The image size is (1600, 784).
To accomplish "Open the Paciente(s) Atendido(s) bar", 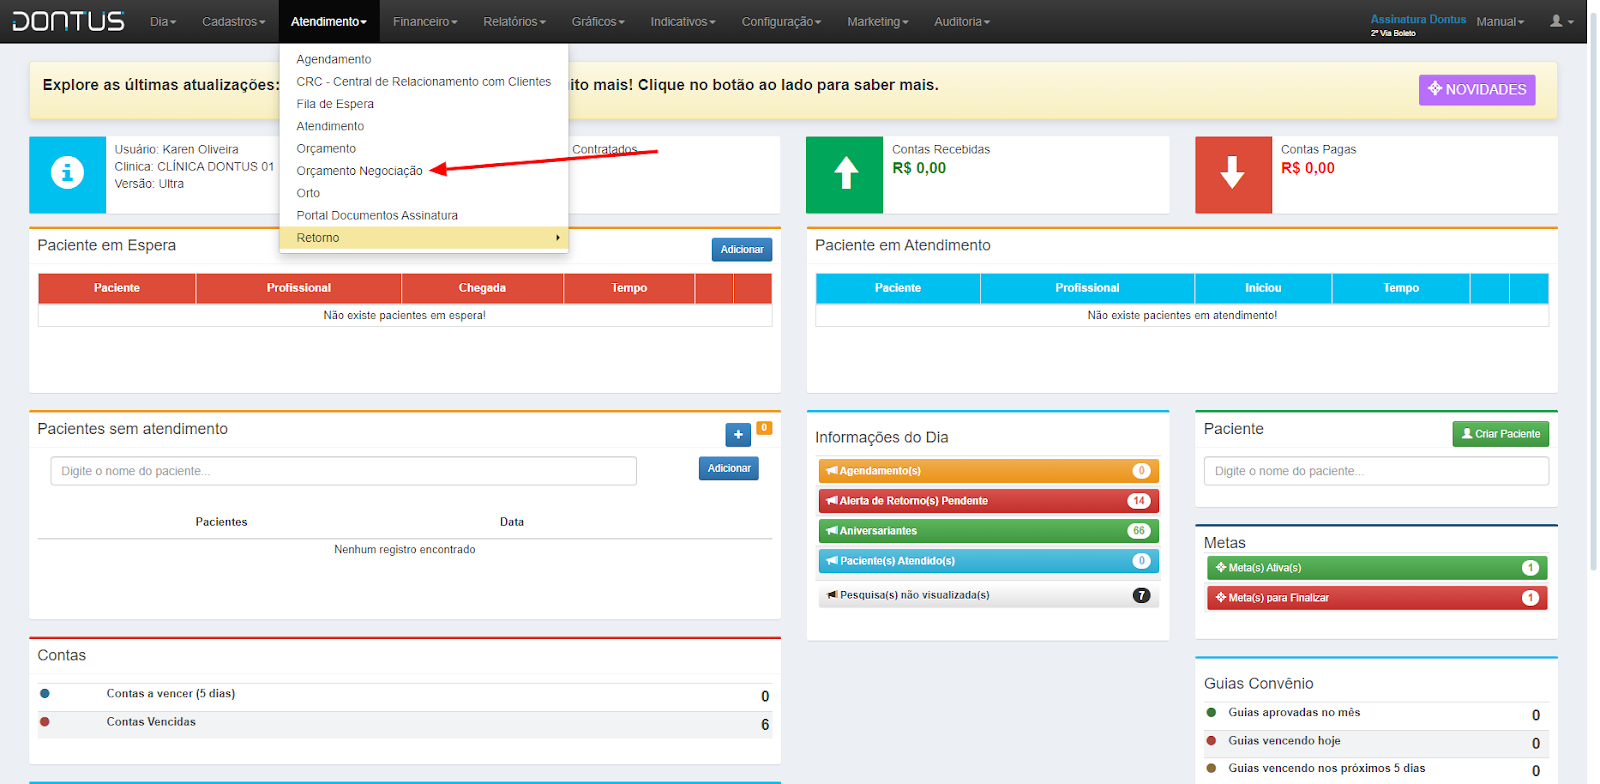I will point(988,561).
